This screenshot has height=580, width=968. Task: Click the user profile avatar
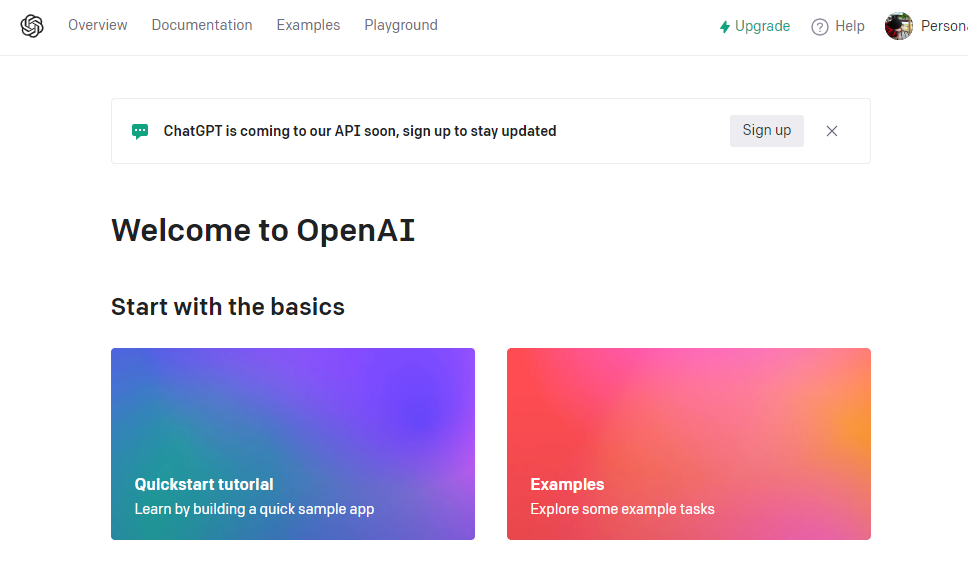pos(898,26)
